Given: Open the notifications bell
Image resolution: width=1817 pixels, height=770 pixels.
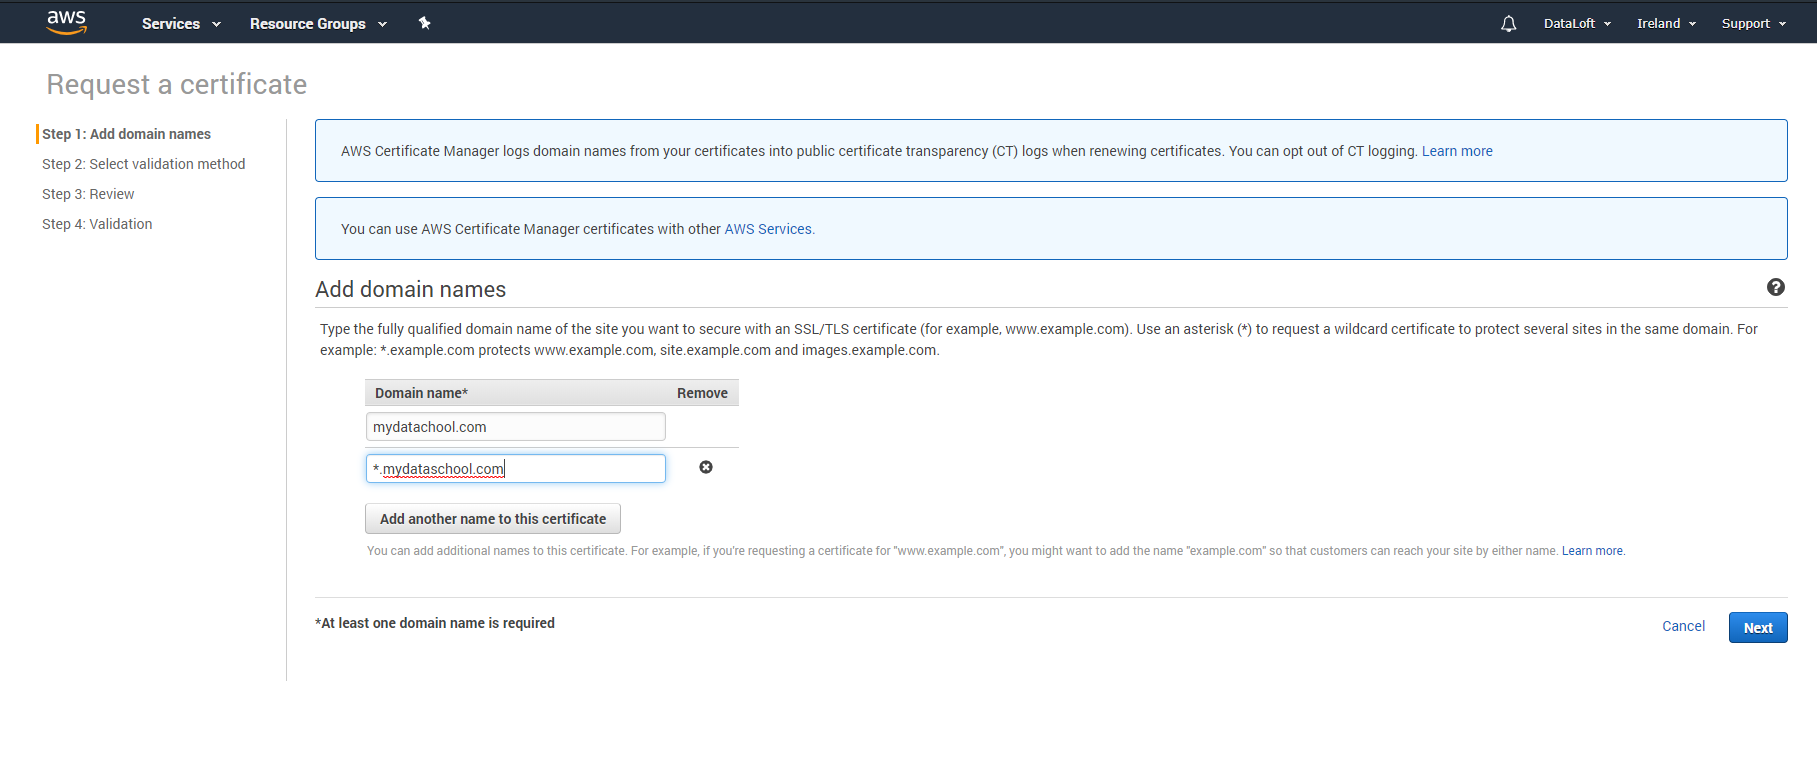Looking at the screenshot, I should (1509, 23).
